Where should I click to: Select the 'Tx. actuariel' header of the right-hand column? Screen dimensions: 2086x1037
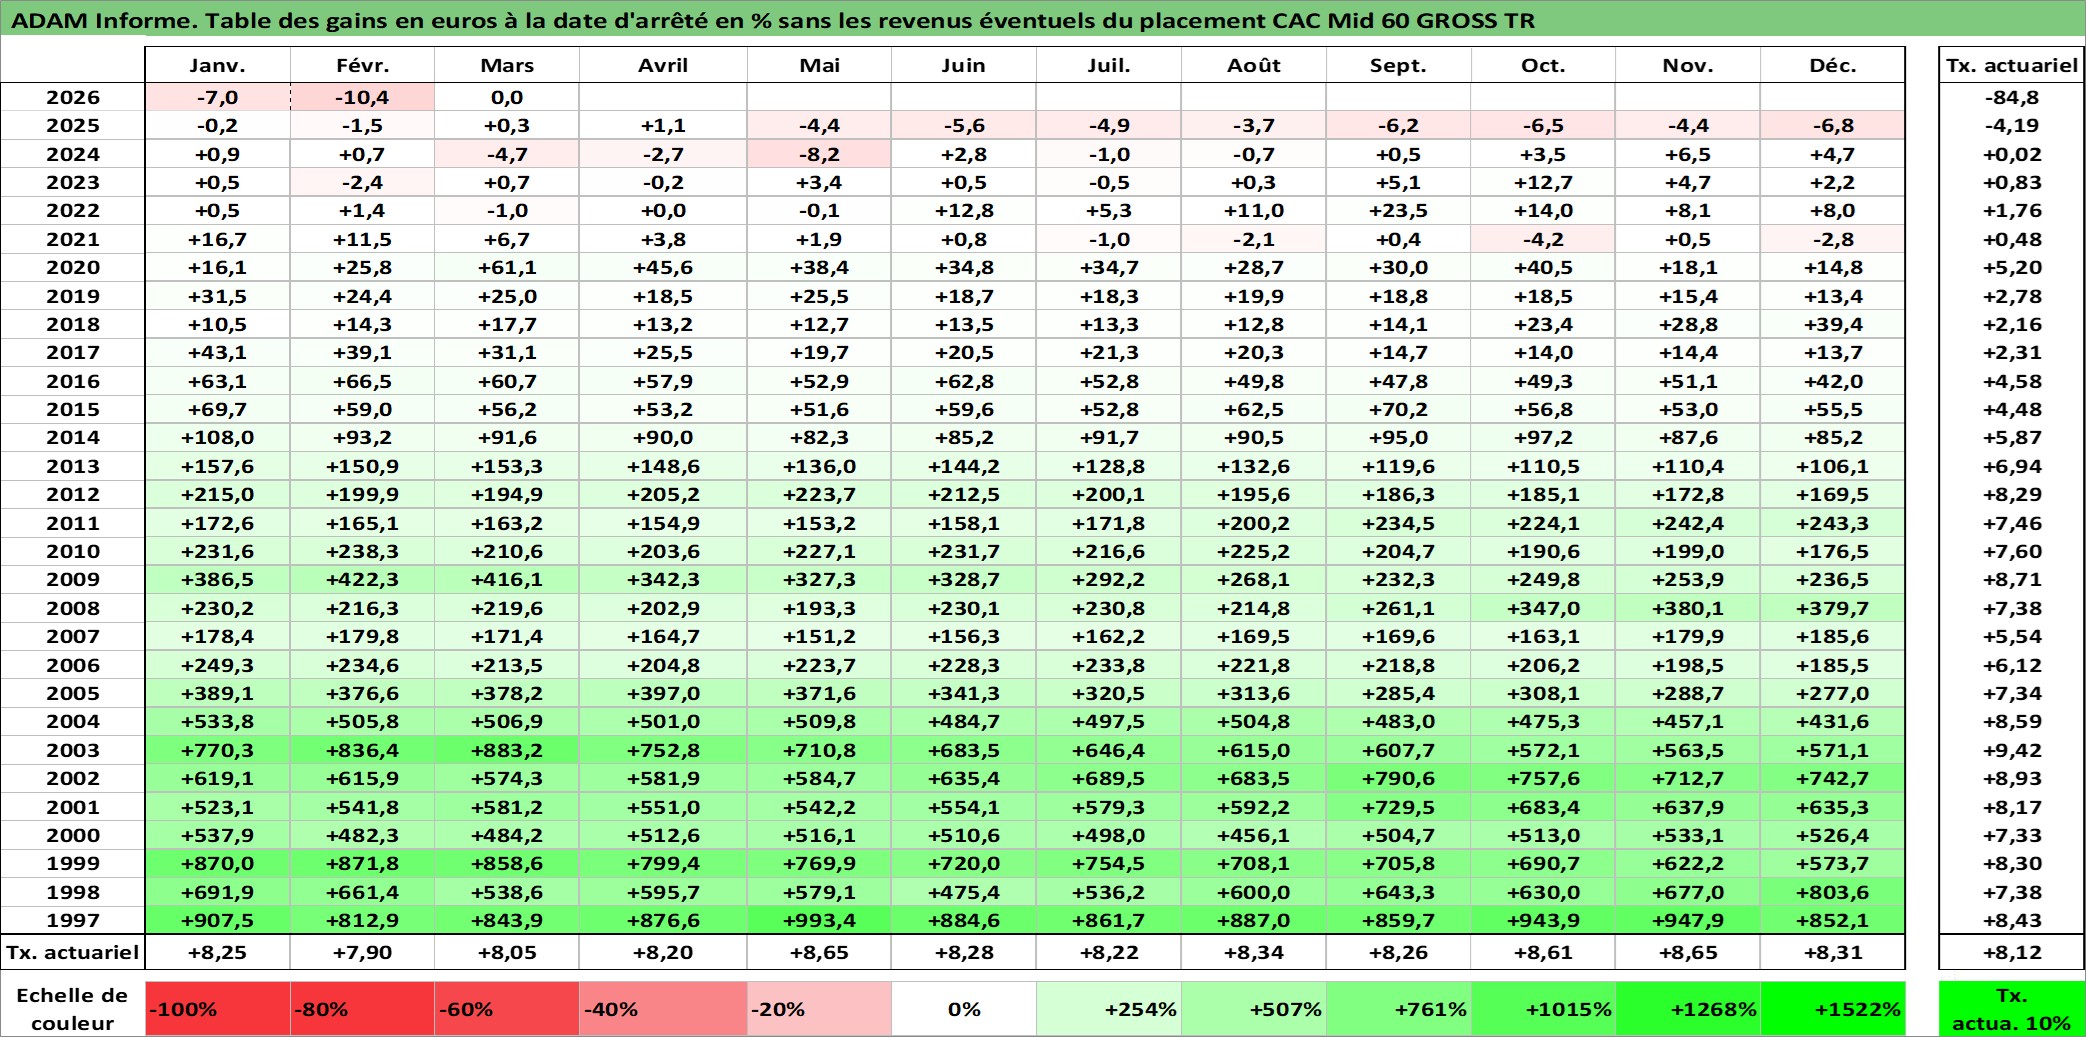[x=2011, y=65]
